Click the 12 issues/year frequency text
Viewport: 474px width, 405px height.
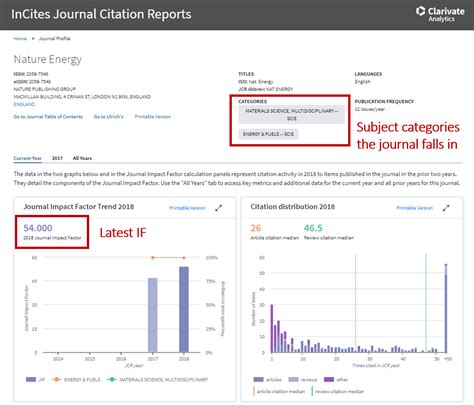[370, 109]
